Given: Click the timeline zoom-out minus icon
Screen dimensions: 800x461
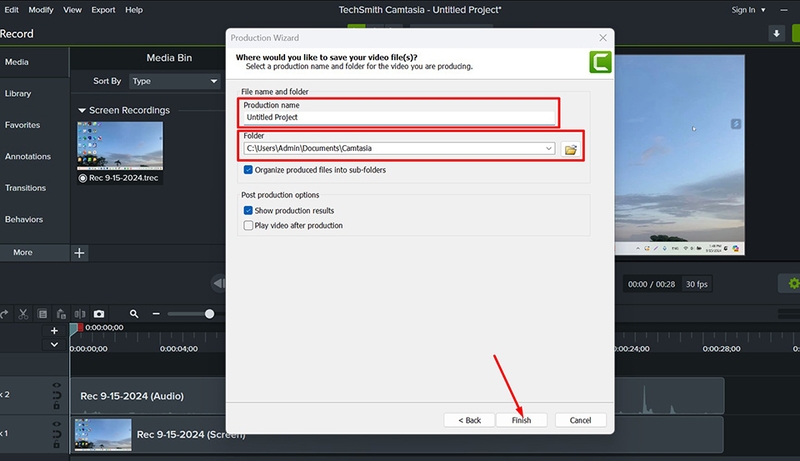Looking at the screenshot, I should 156,314.
